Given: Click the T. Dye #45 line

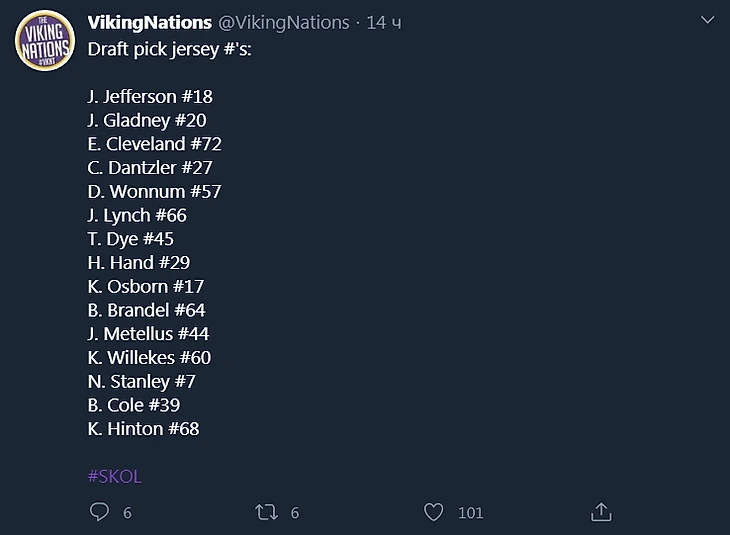Looking at the screenshot, I should (x=131, y=239).
